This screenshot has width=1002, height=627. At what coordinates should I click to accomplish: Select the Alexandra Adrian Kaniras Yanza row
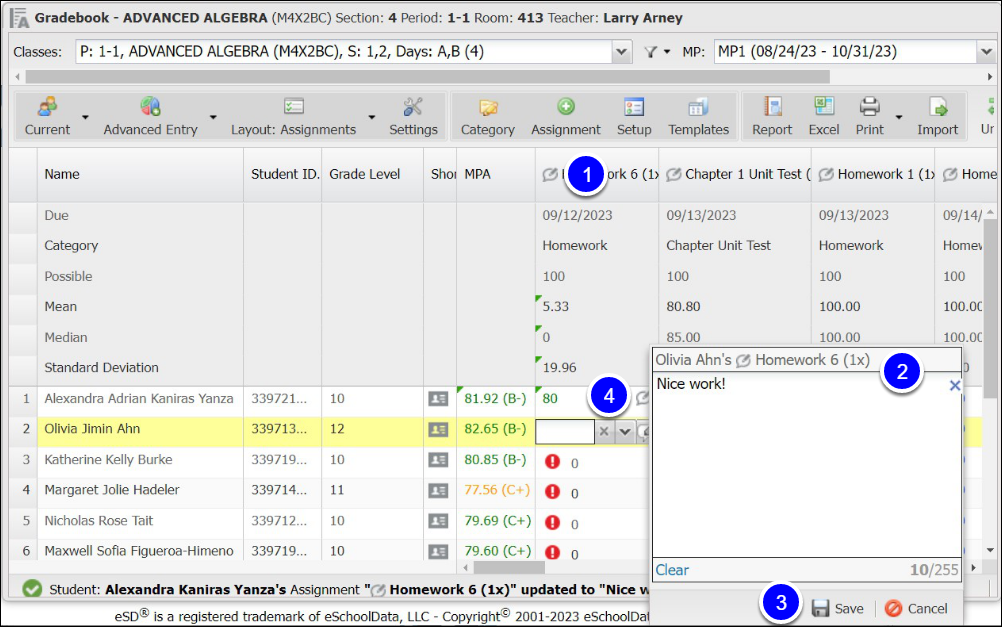tap(139, 399)
